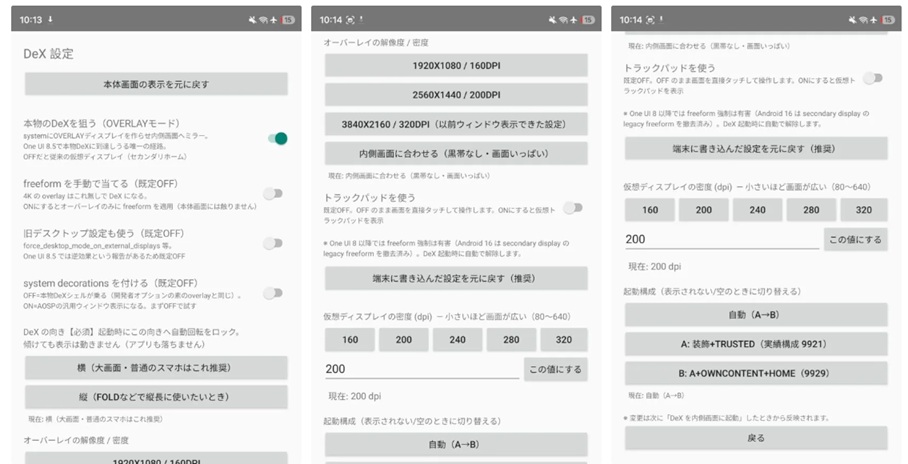Image resolution: width=908 pixels, height=464 pixels.
Task: Click この値にする in middle screen
Action: coord(556,369)
